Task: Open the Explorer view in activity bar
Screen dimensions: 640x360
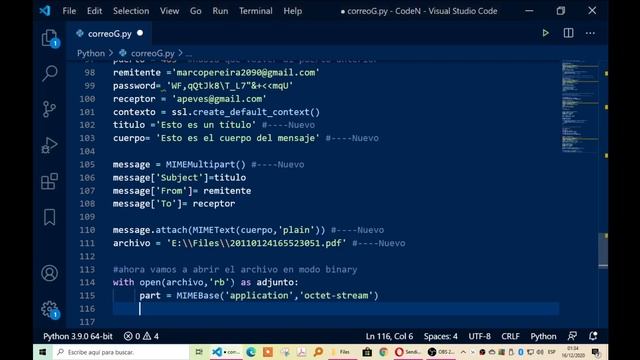Action: [x=50, y=38]
